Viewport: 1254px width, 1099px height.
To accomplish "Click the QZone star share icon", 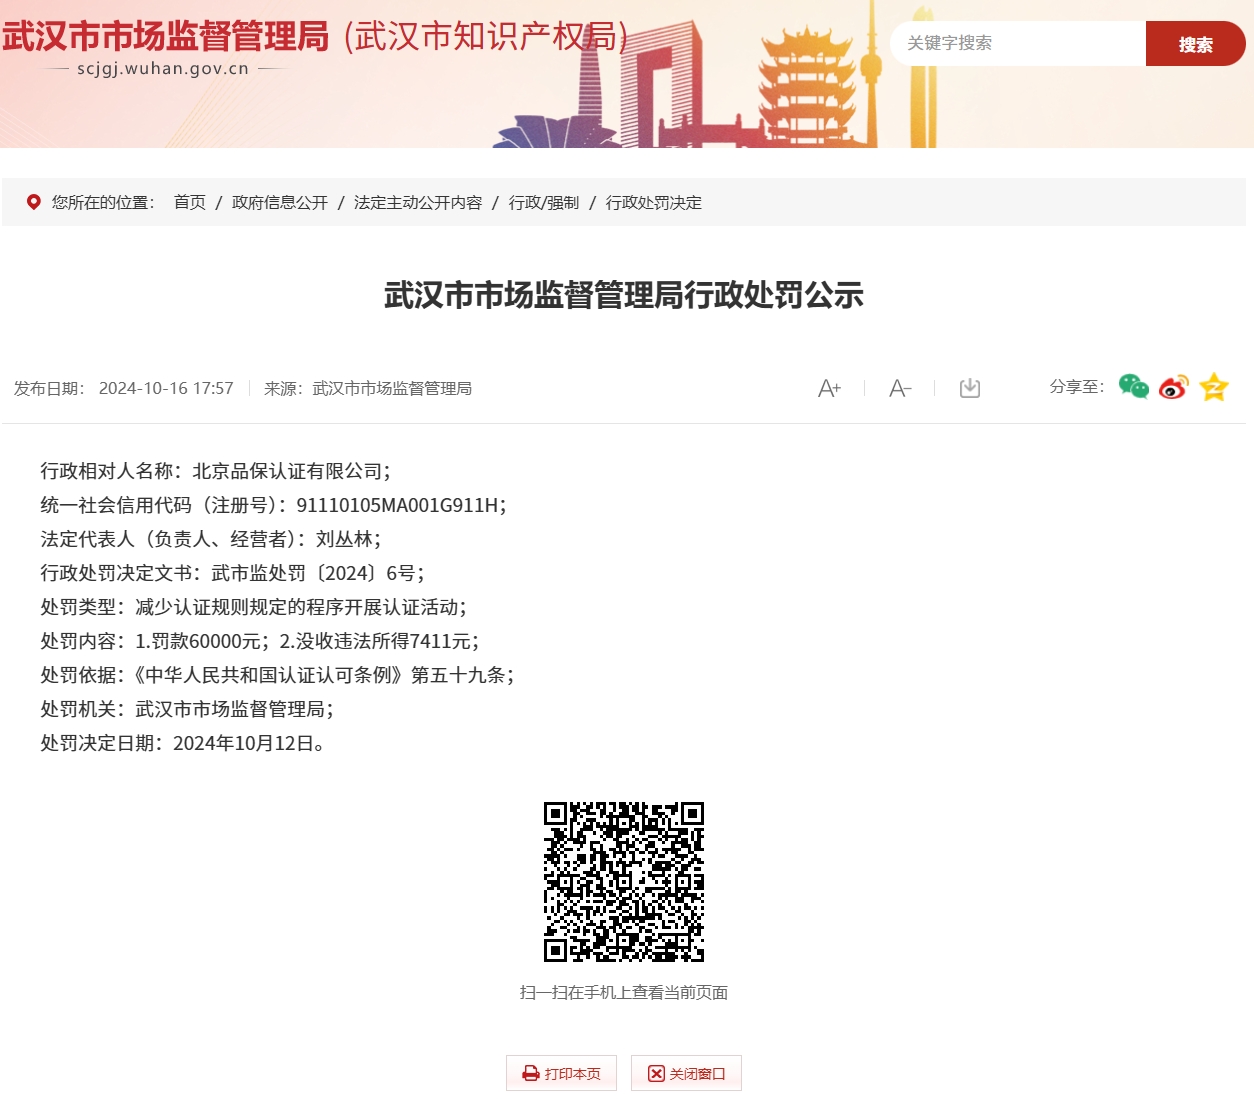I will [1214, 387].
